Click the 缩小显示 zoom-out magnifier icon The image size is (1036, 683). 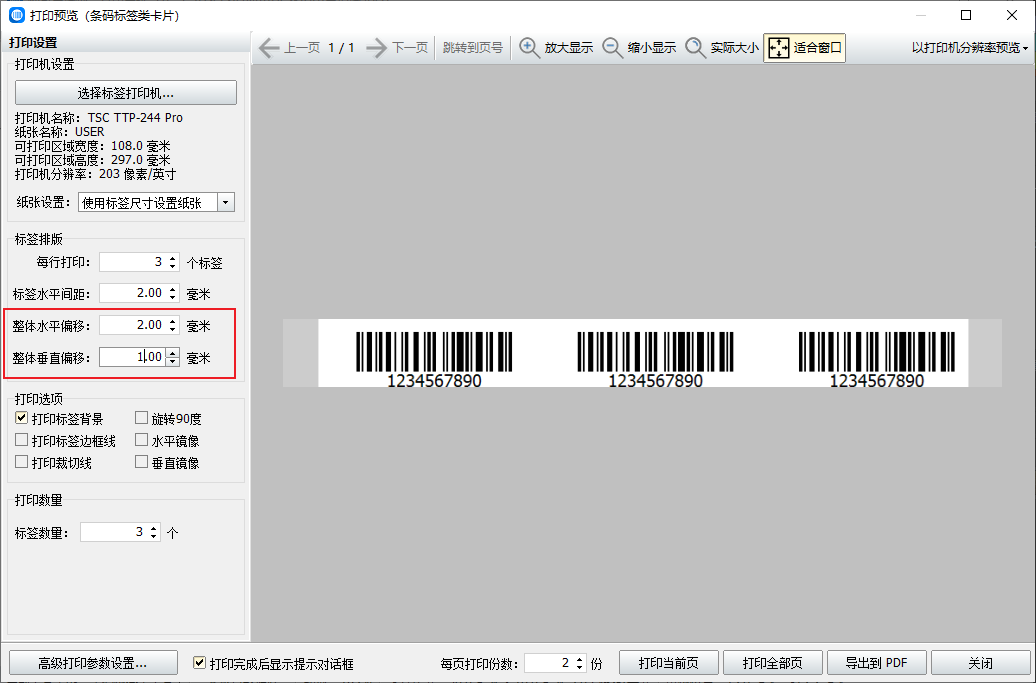[x=612, y=48]
